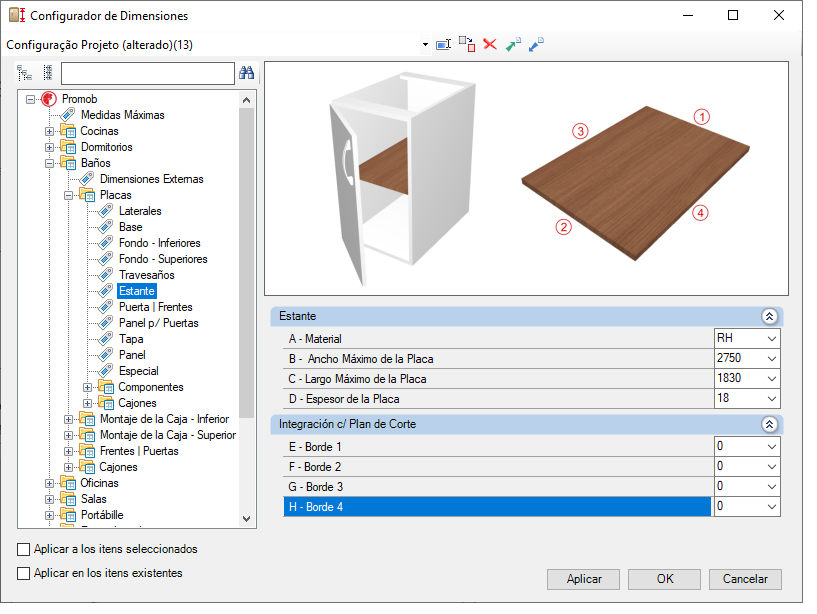Click the expand tree icon above tree

(24, 73)
